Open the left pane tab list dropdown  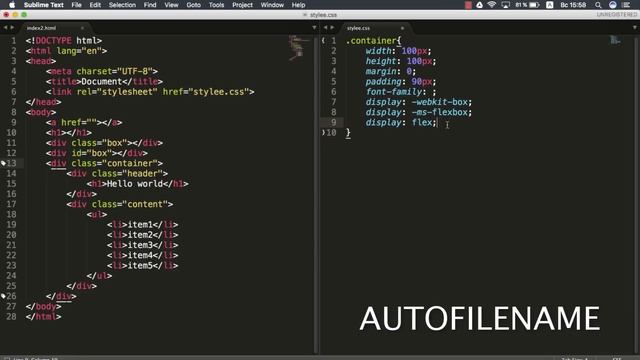(314, 27)
